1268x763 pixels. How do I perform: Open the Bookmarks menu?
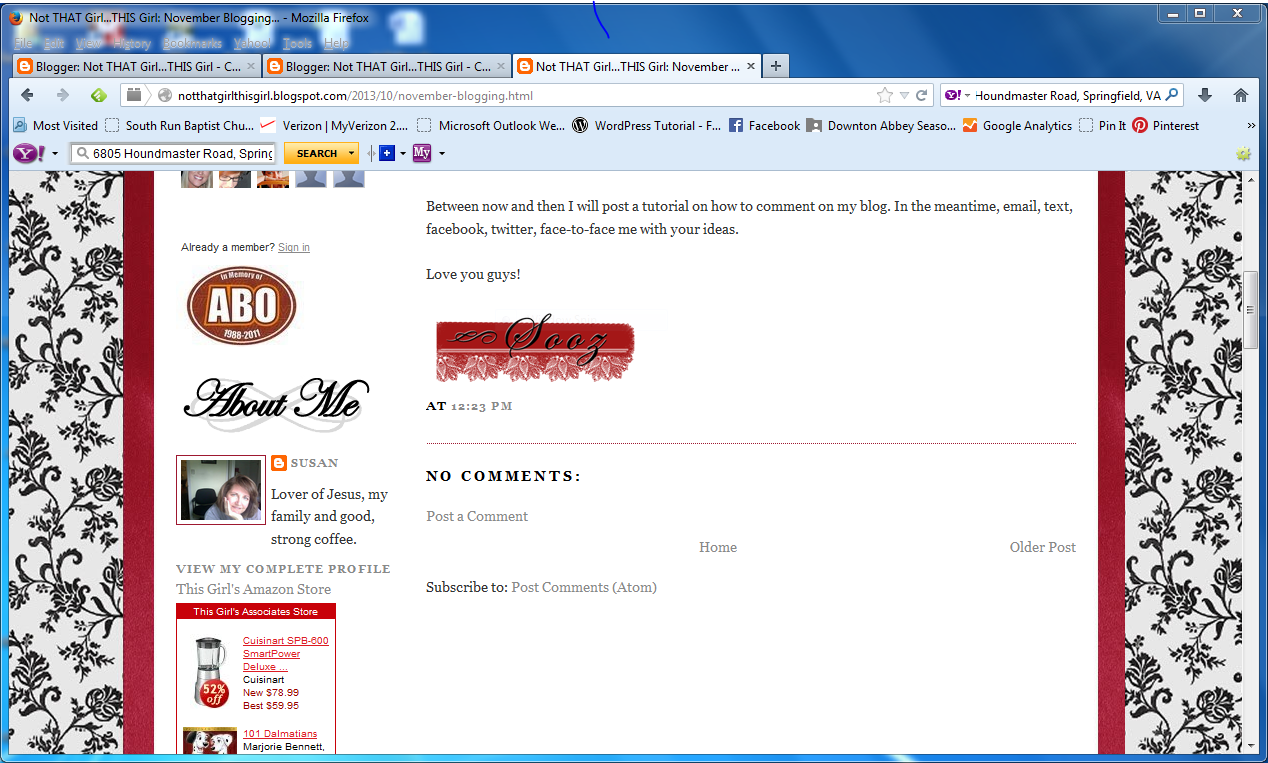[x=192, y=44]
